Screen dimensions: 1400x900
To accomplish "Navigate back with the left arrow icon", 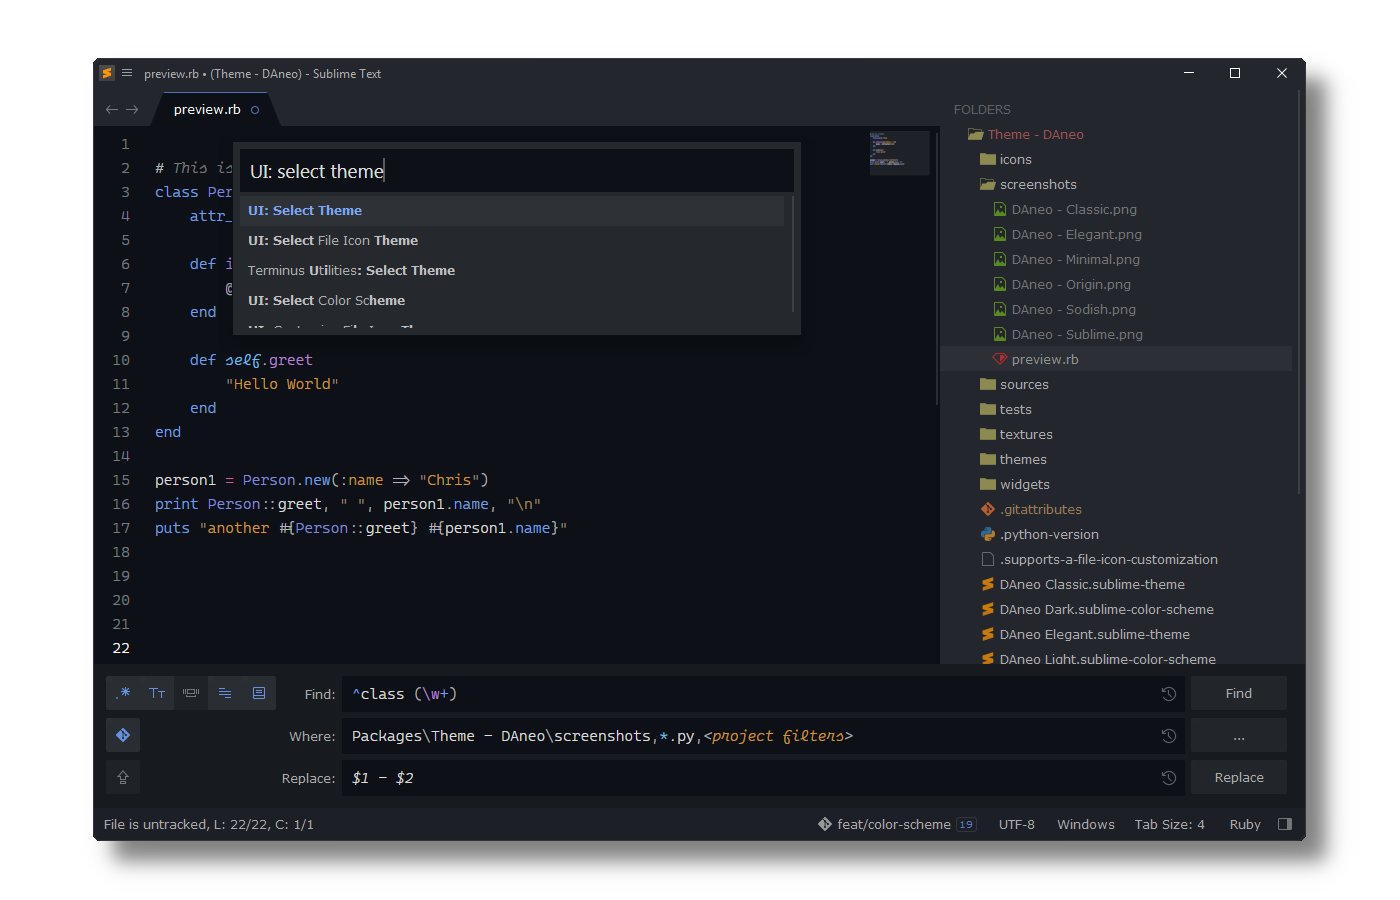I will point(112,110).
